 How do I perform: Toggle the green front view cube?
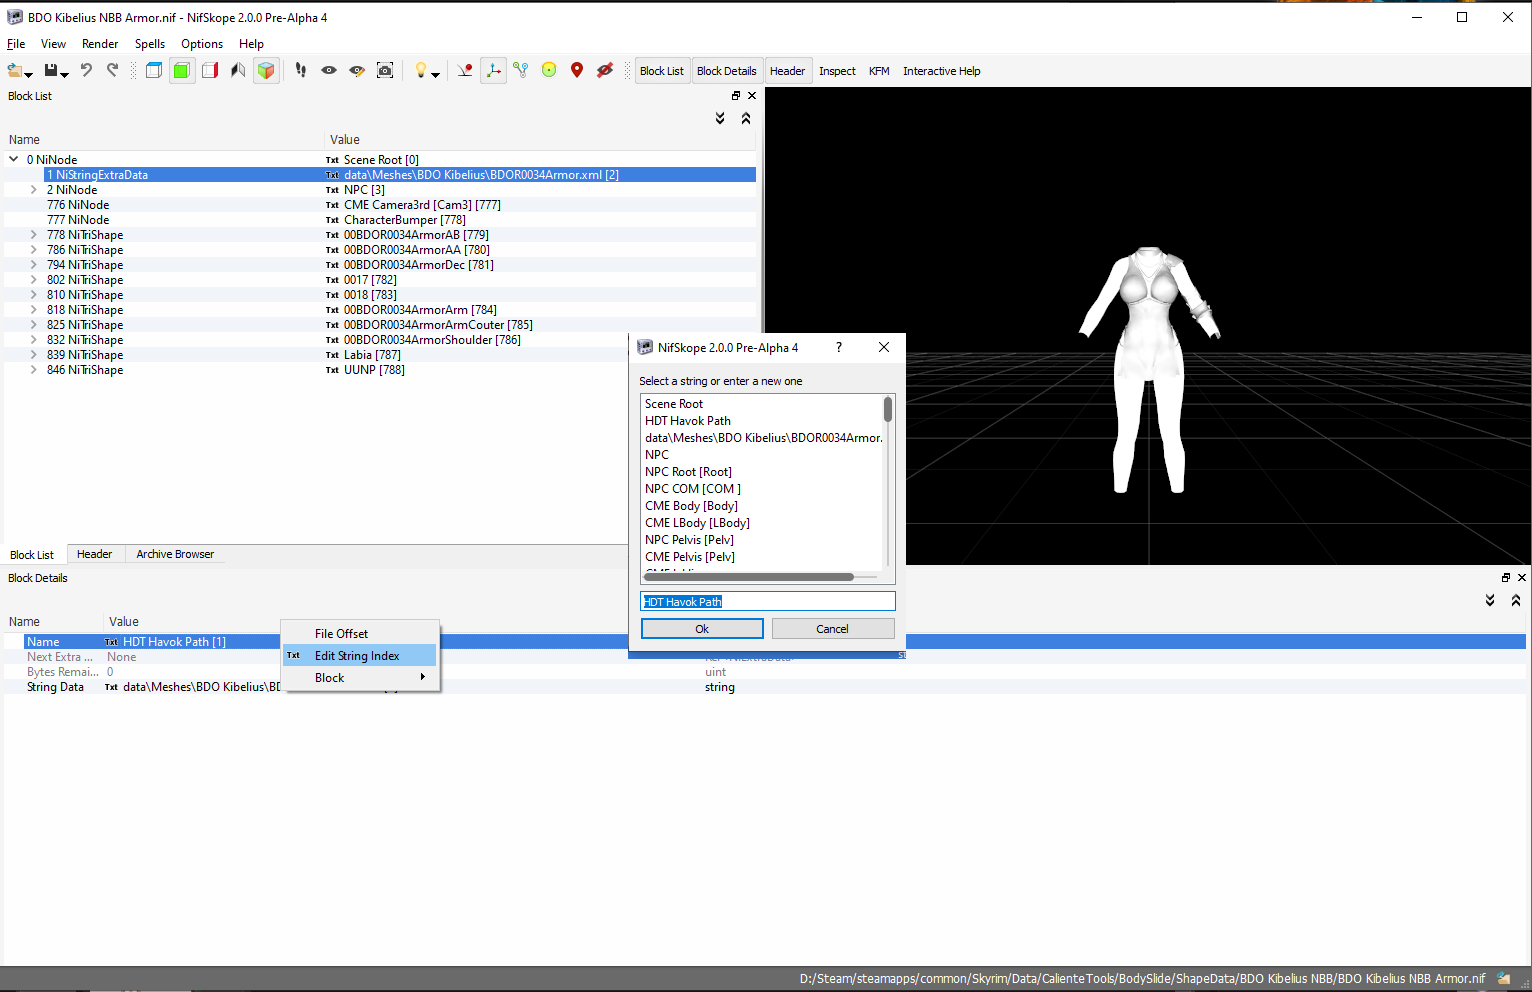click(x=182, y=70)
